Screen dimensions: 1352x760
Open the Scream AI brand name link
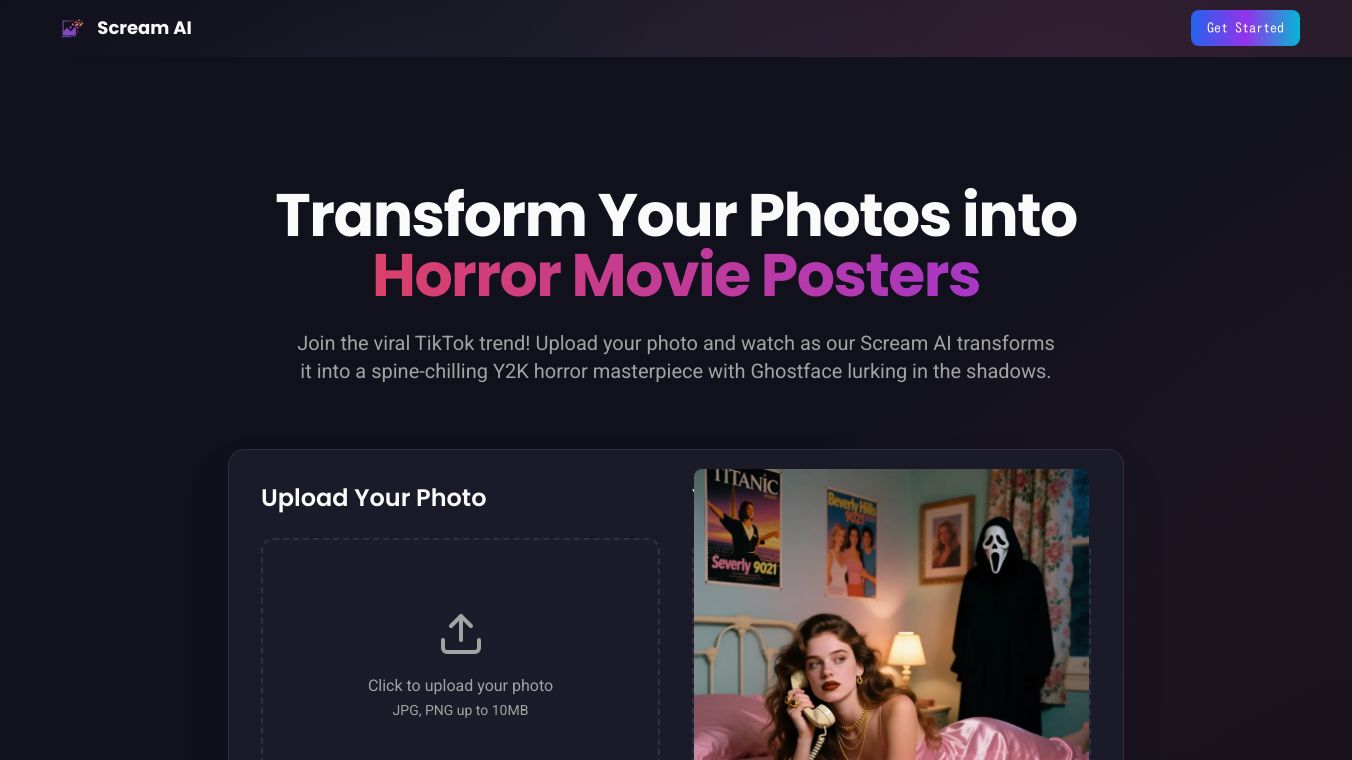click(x=144, y=28)
